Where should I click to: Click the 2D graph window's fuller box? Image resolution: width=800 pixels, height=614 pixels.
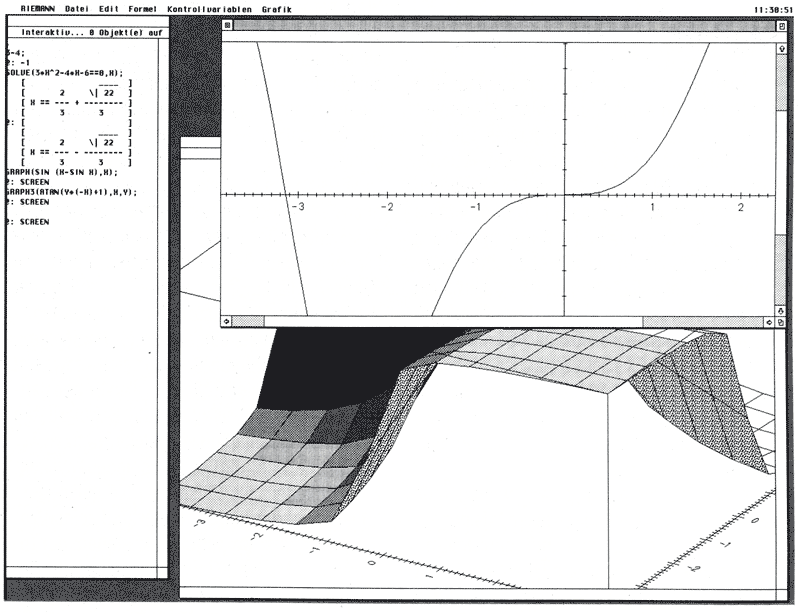pyautogui.click(x=781, y=26)
